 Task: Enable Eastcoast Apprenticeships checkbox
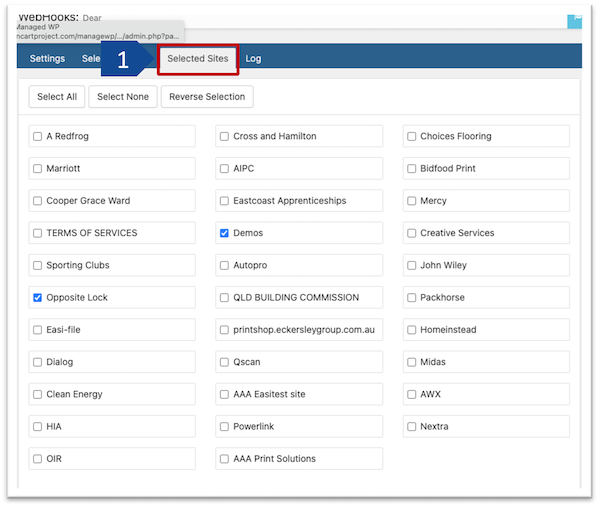tap(225, 201)
